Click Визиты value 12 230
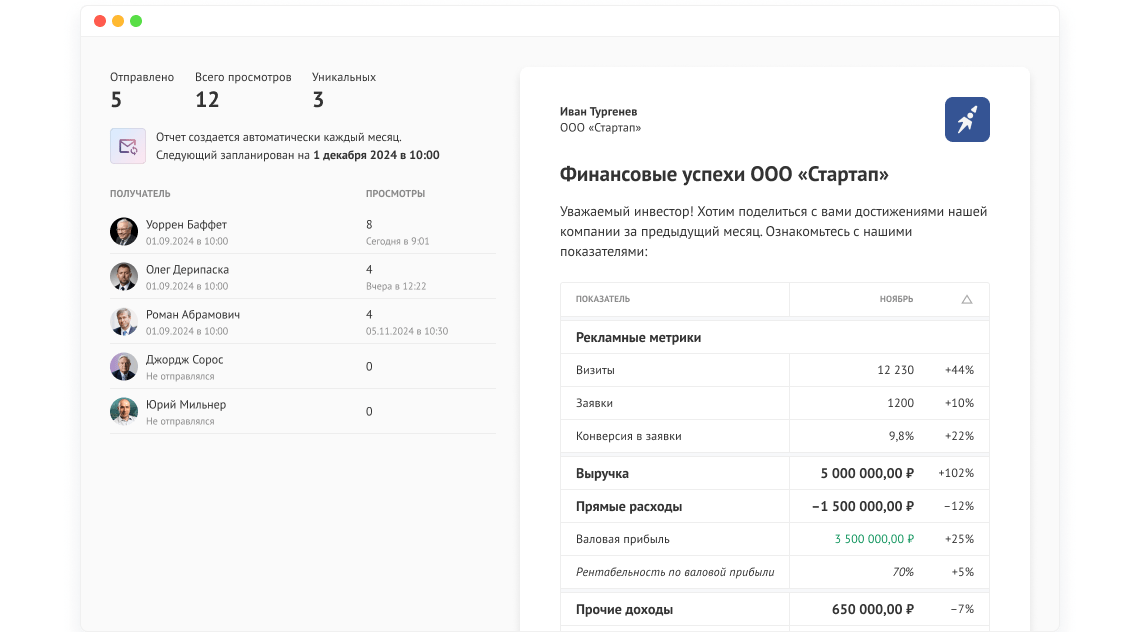 click(x=896, y=370)
